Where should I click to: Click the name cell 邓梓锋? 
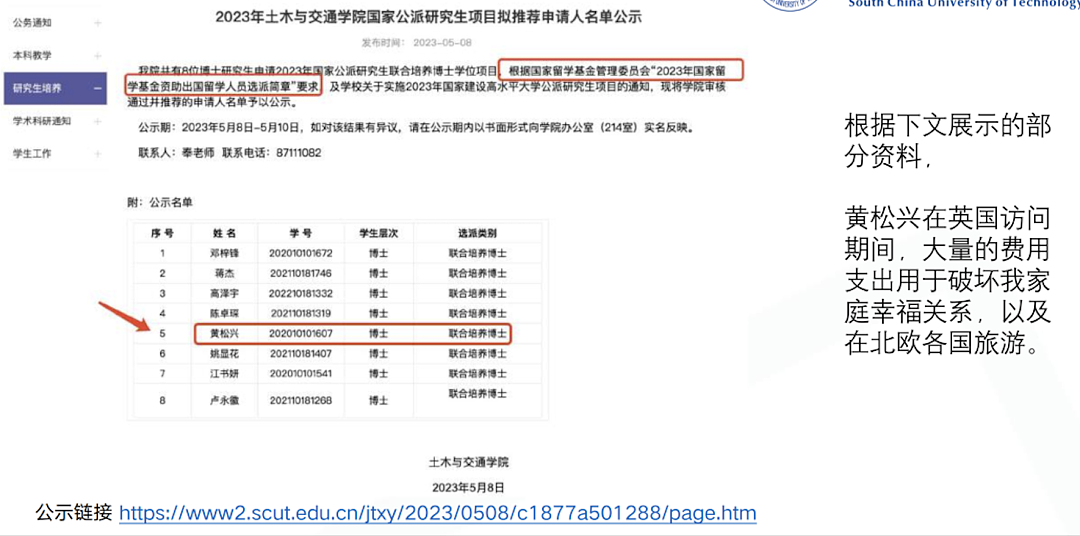tap(225, 253)
